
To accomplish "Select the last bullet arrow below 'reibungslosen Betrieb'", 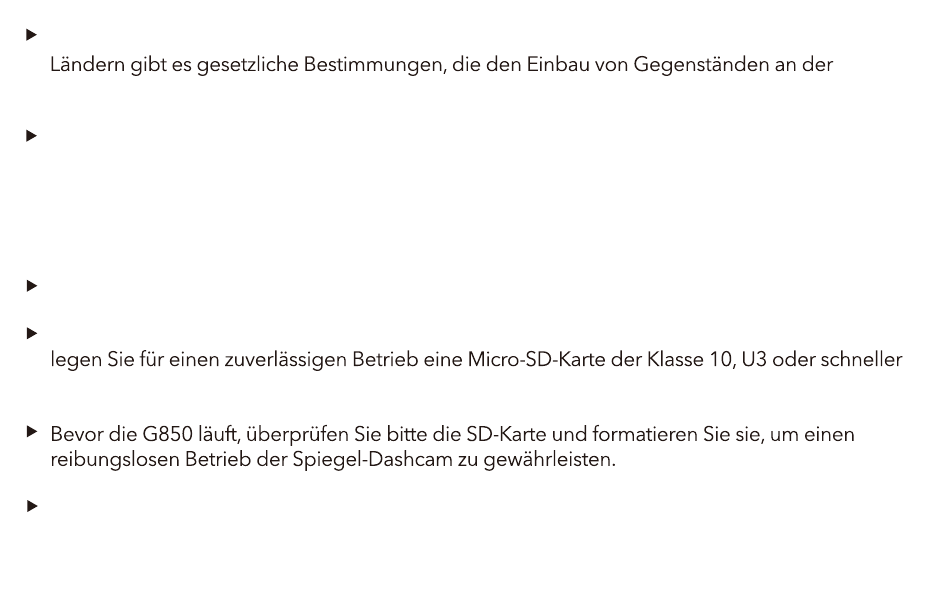I will 32,506.
